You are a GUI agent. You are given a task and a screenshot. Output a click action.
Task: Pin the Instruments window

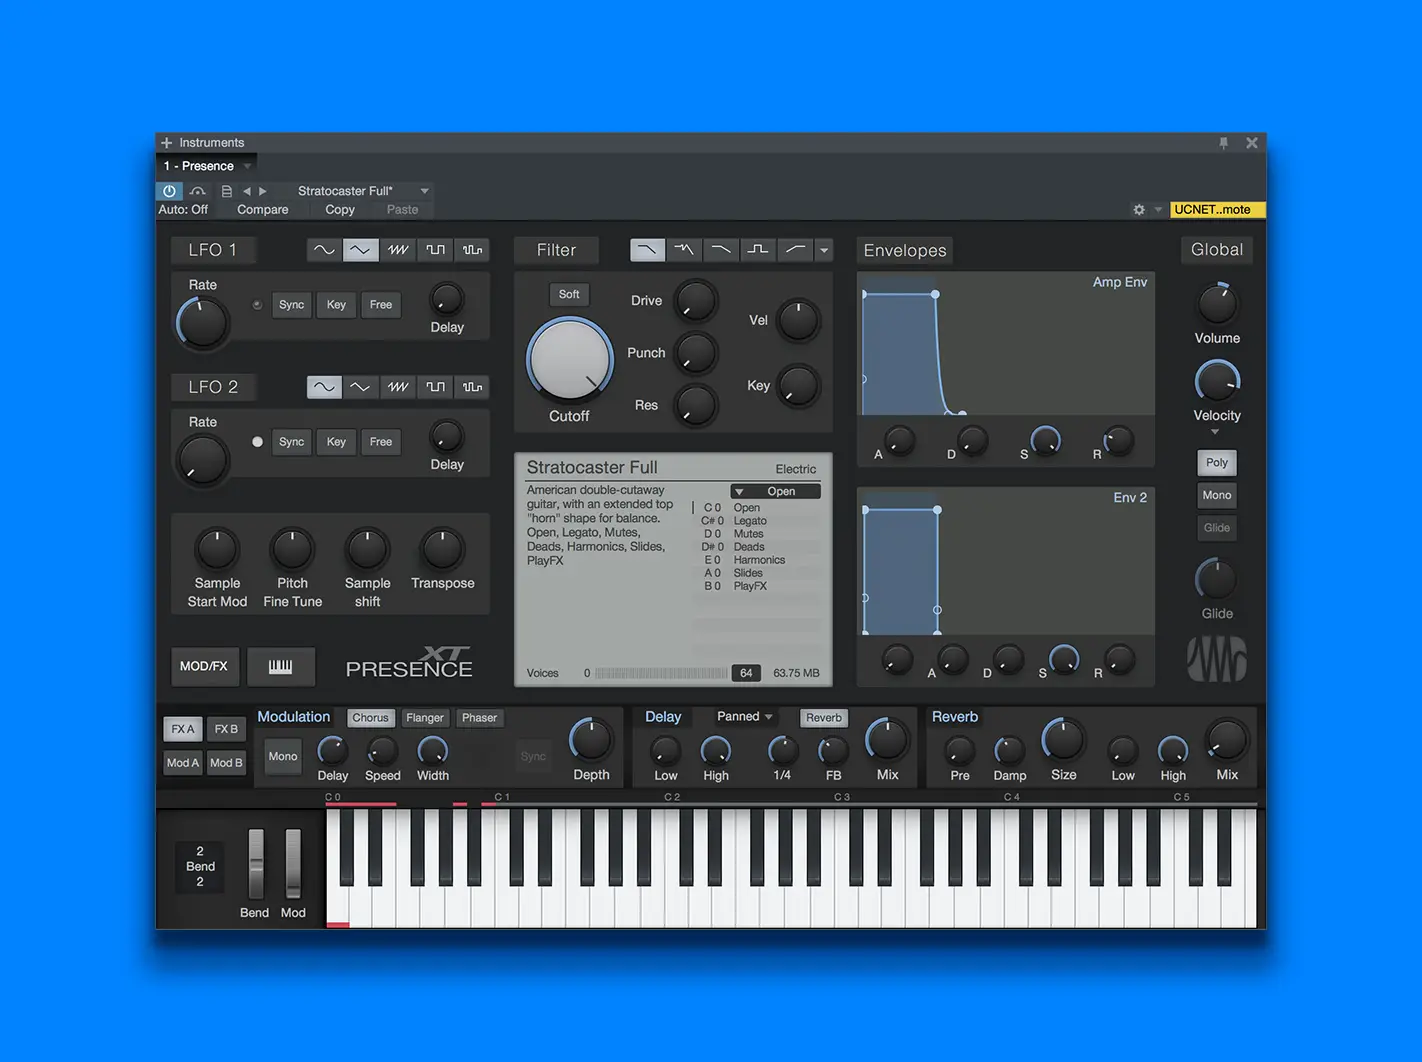[x=1224, y=143]
